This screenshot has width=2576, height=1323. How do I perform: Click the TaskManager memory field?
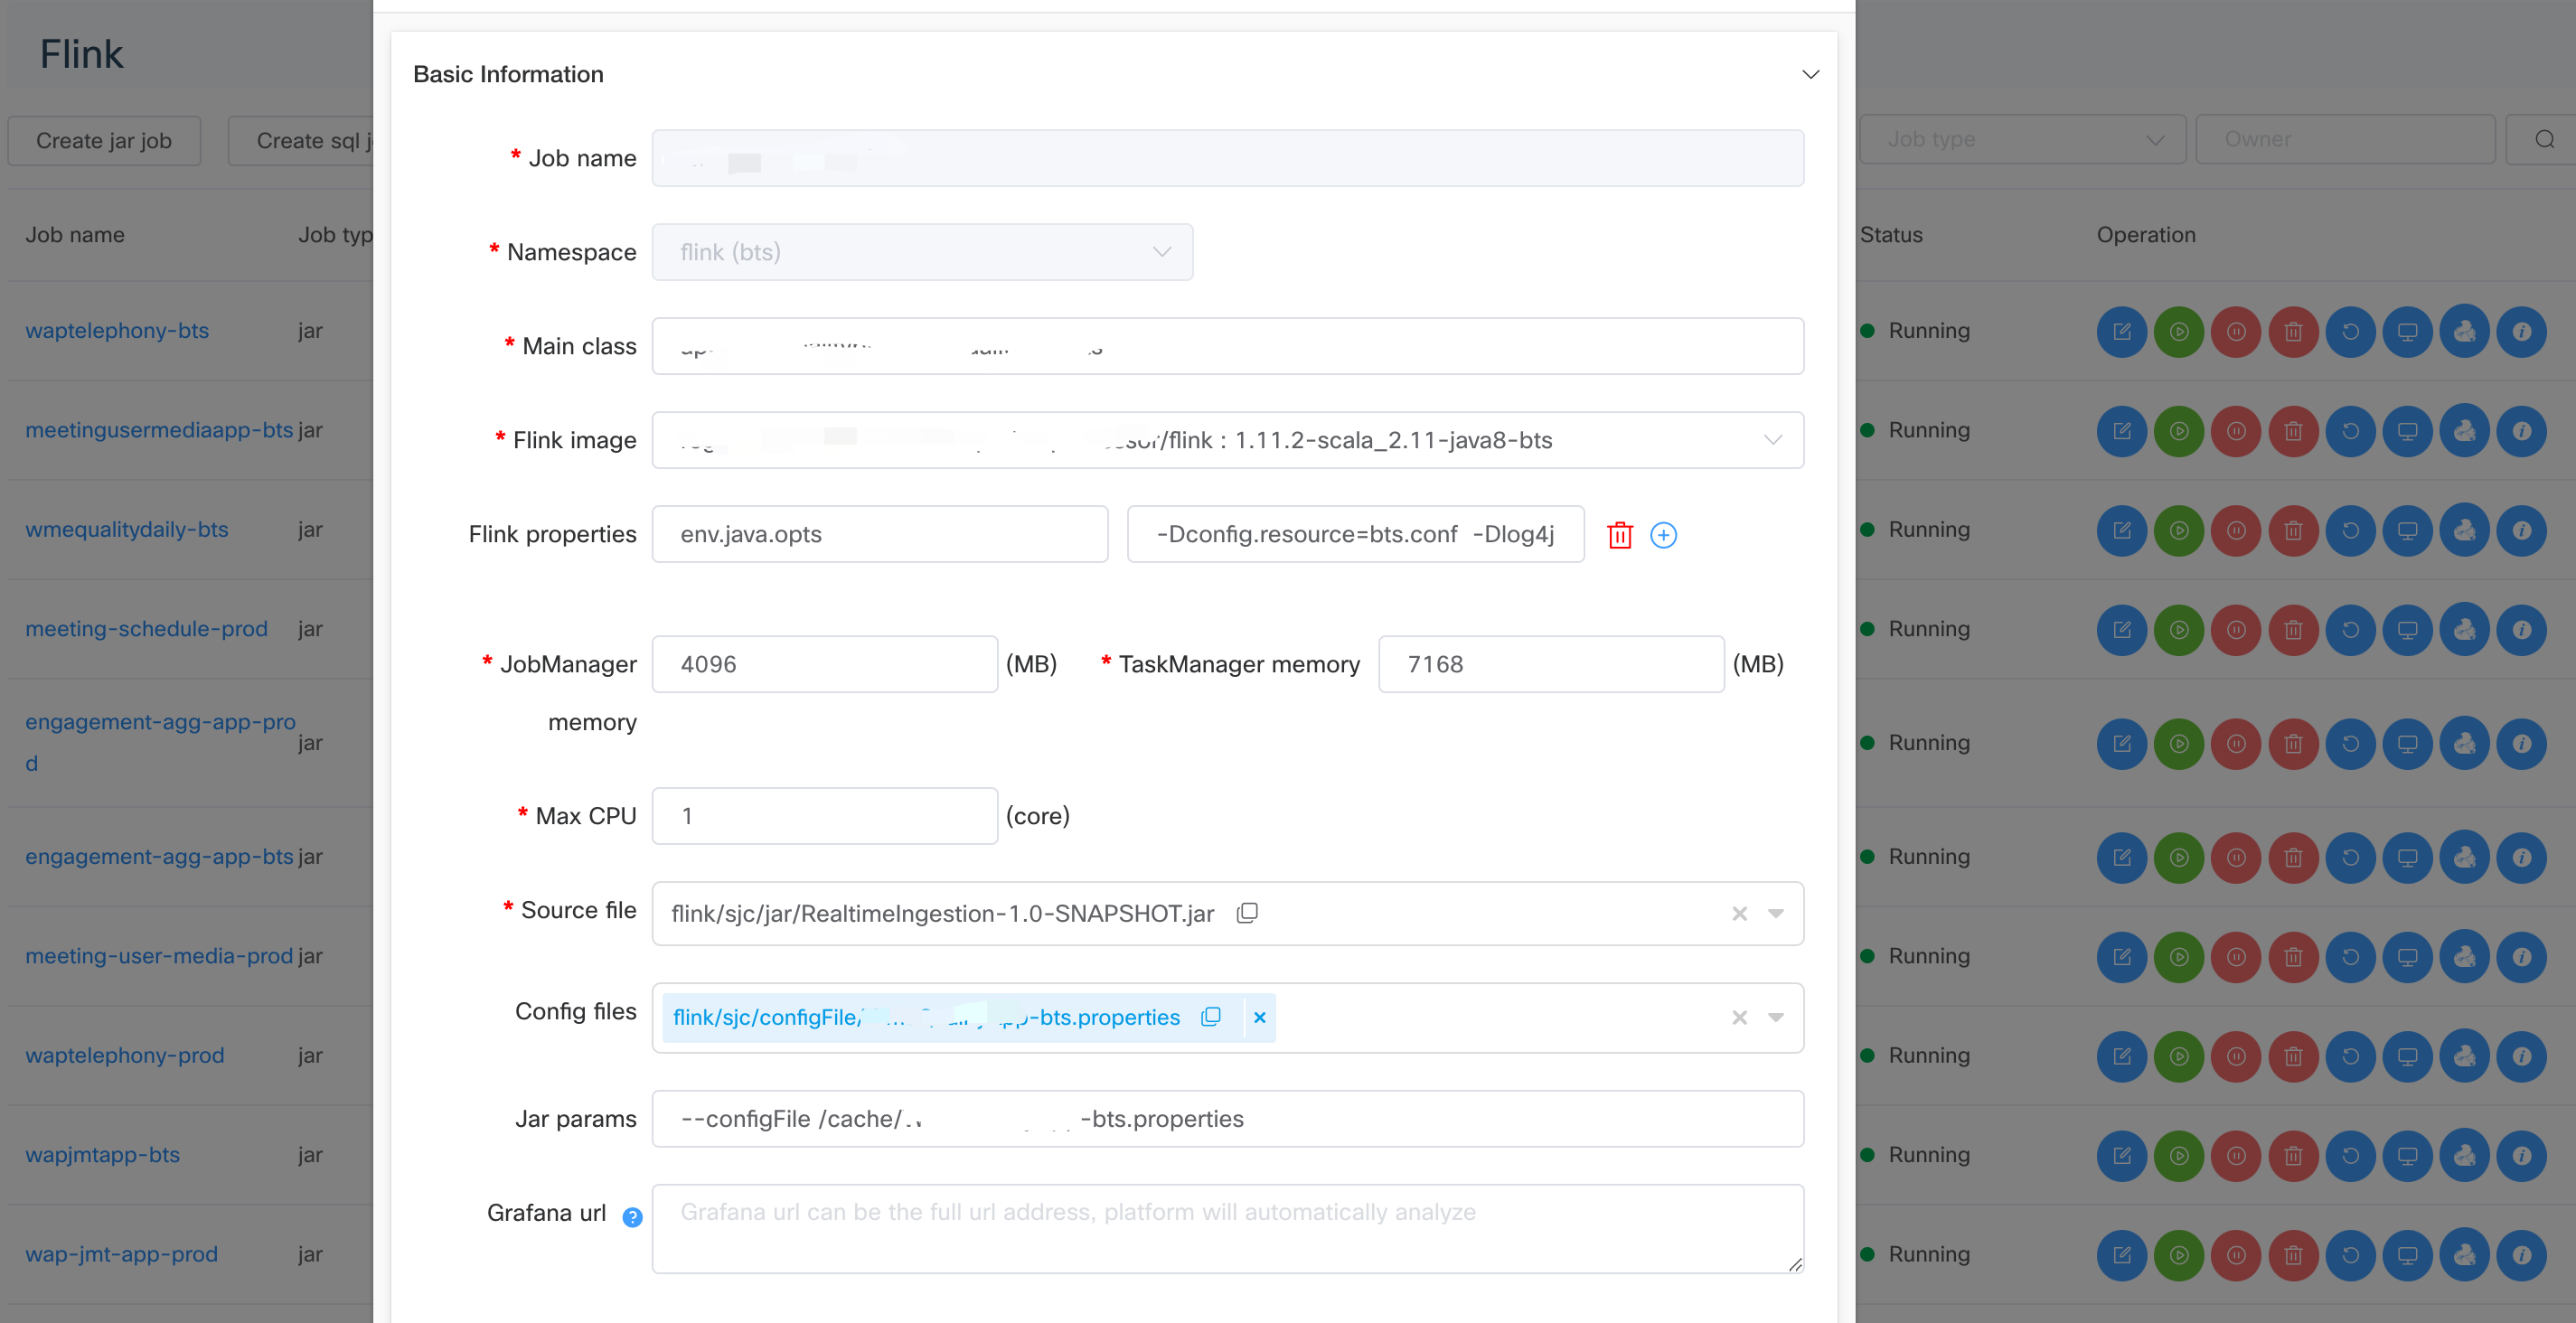[x=1550, y=664]
